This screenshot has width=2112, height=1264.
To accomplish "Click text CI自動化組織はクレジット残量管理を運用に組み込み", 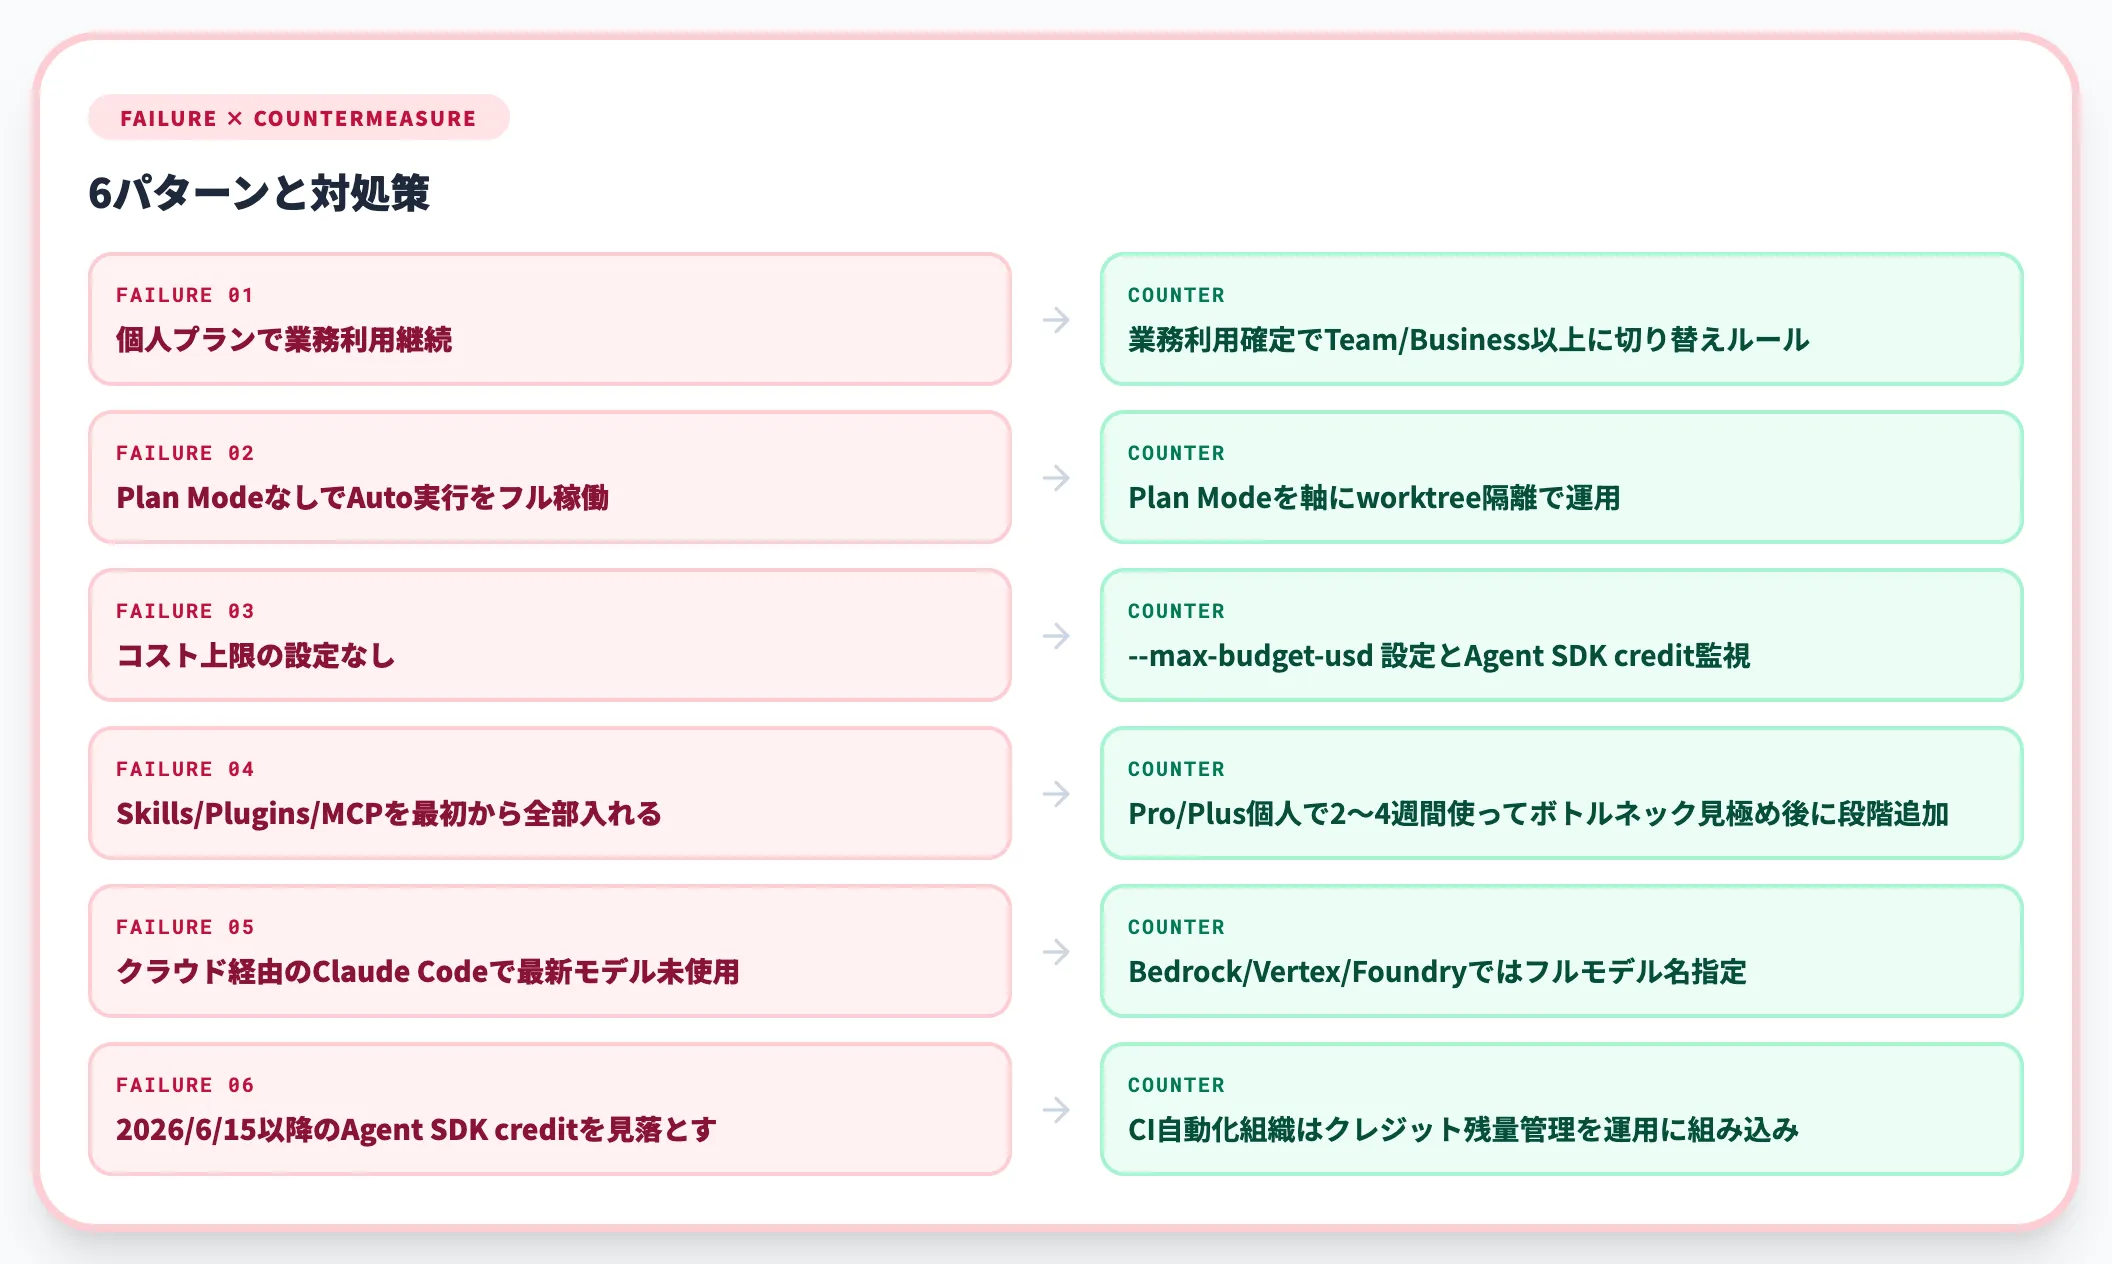I will tap(1463, 1130).
